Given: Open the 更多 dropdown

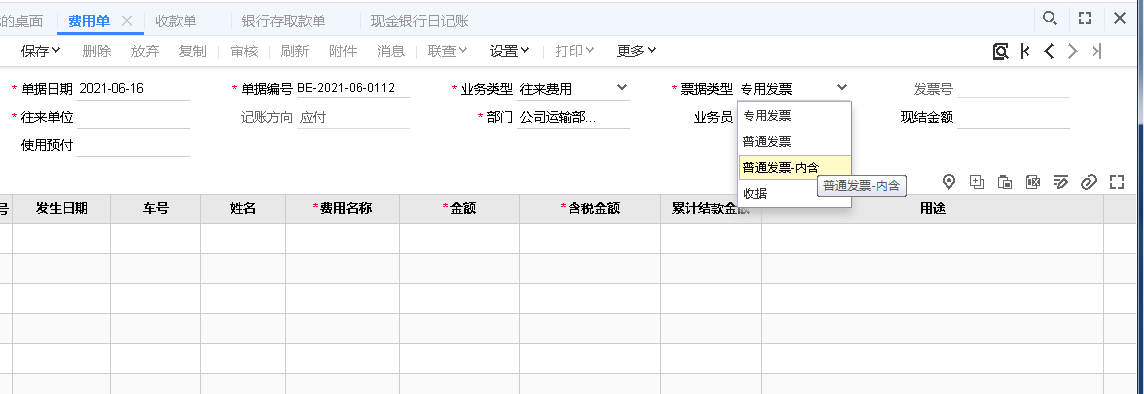Looking at the screenshot, I should click(636, 51).
